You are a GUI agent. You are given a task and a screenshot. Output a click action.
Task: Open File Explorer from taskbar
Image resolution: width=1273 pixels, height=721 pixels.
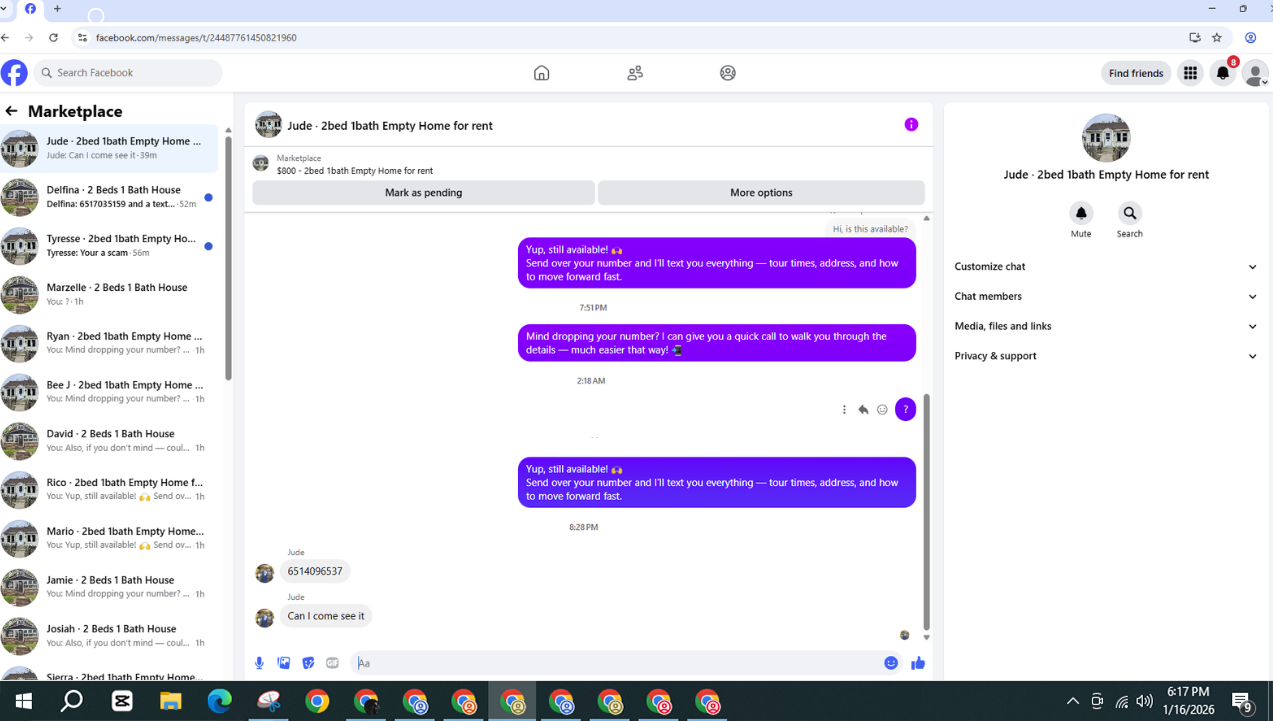pos(170,701)
